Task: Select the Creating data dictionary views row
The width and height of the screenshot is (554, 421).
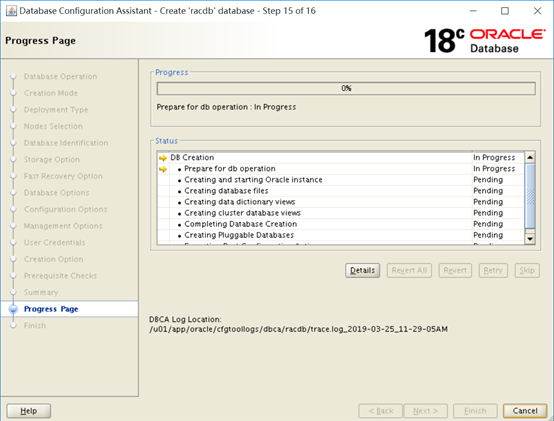Action: 341,202
